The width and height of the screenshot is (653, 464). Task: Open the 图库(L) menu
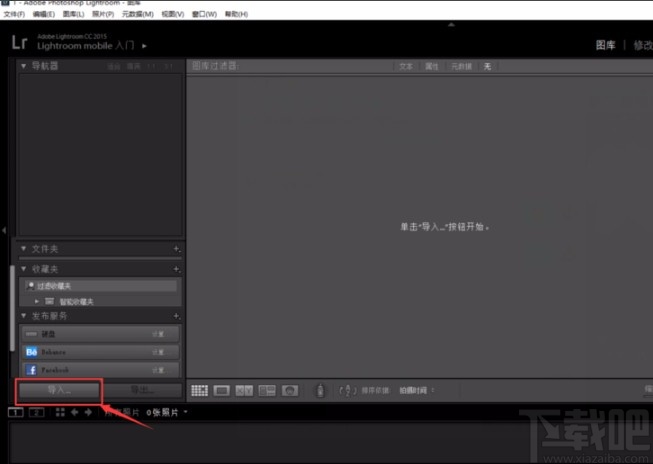(73, 14)
